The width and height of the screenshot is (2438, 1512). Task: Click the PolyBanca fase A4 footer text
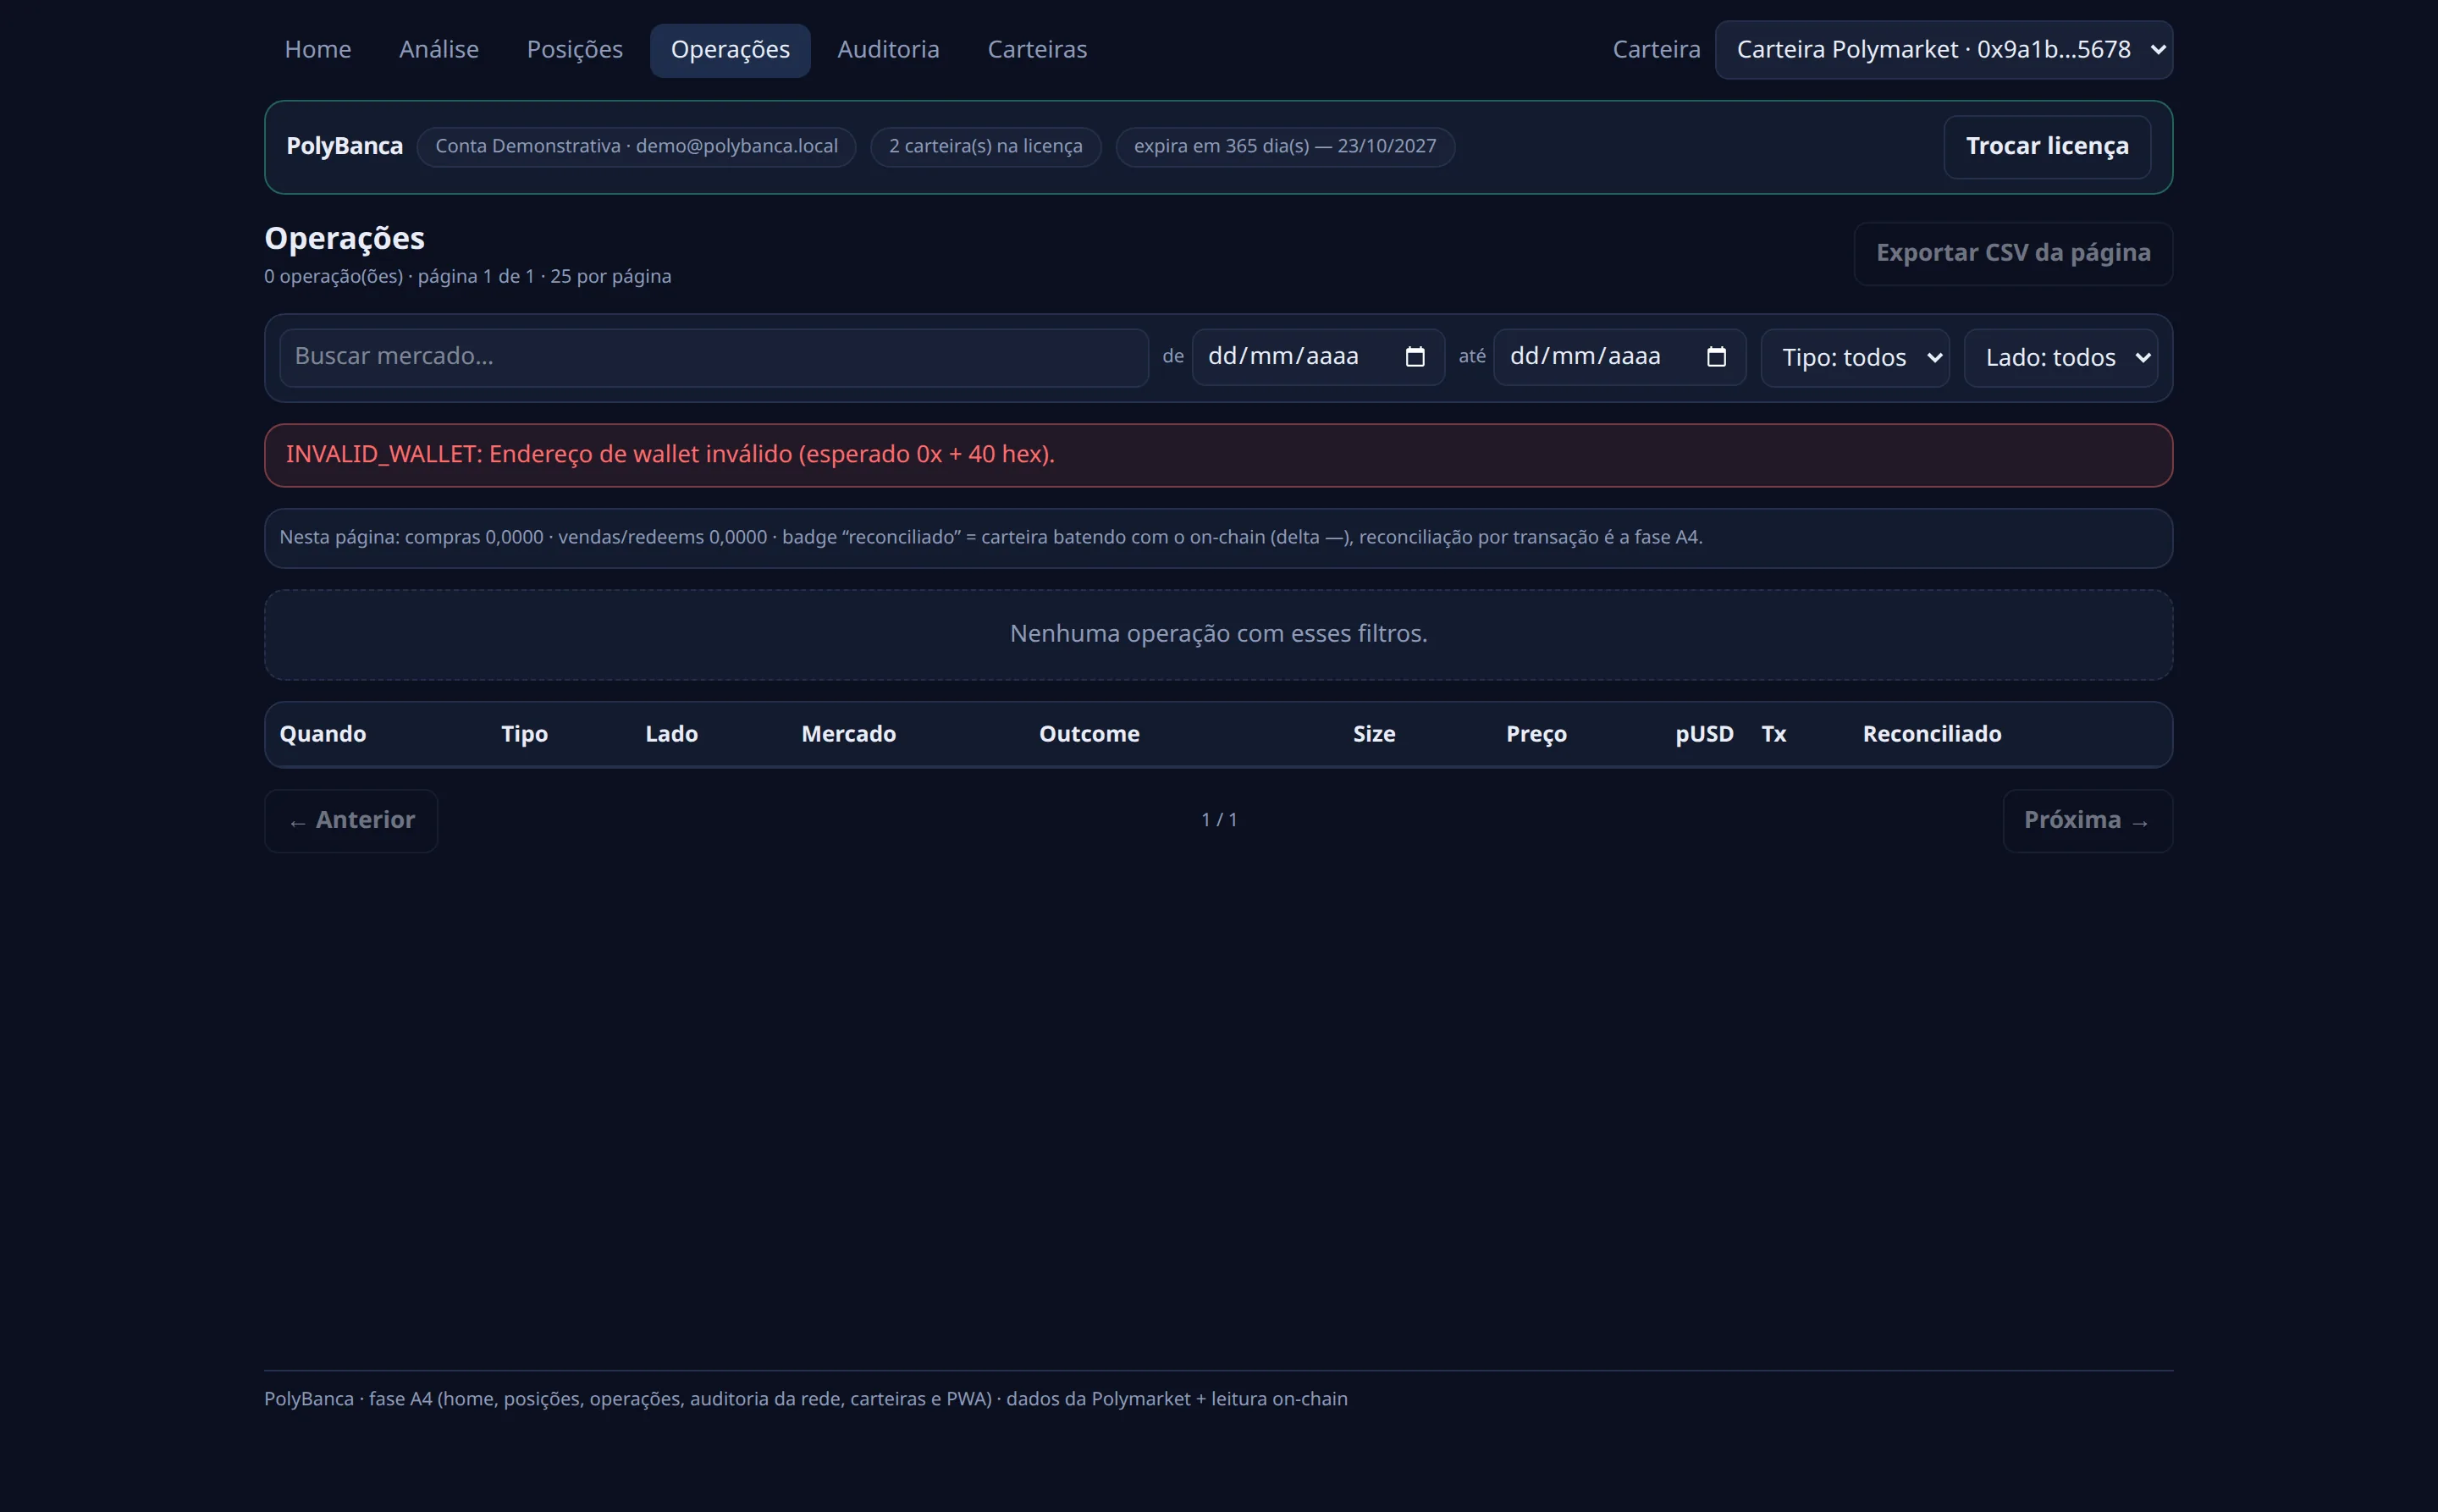(805, 1399)
